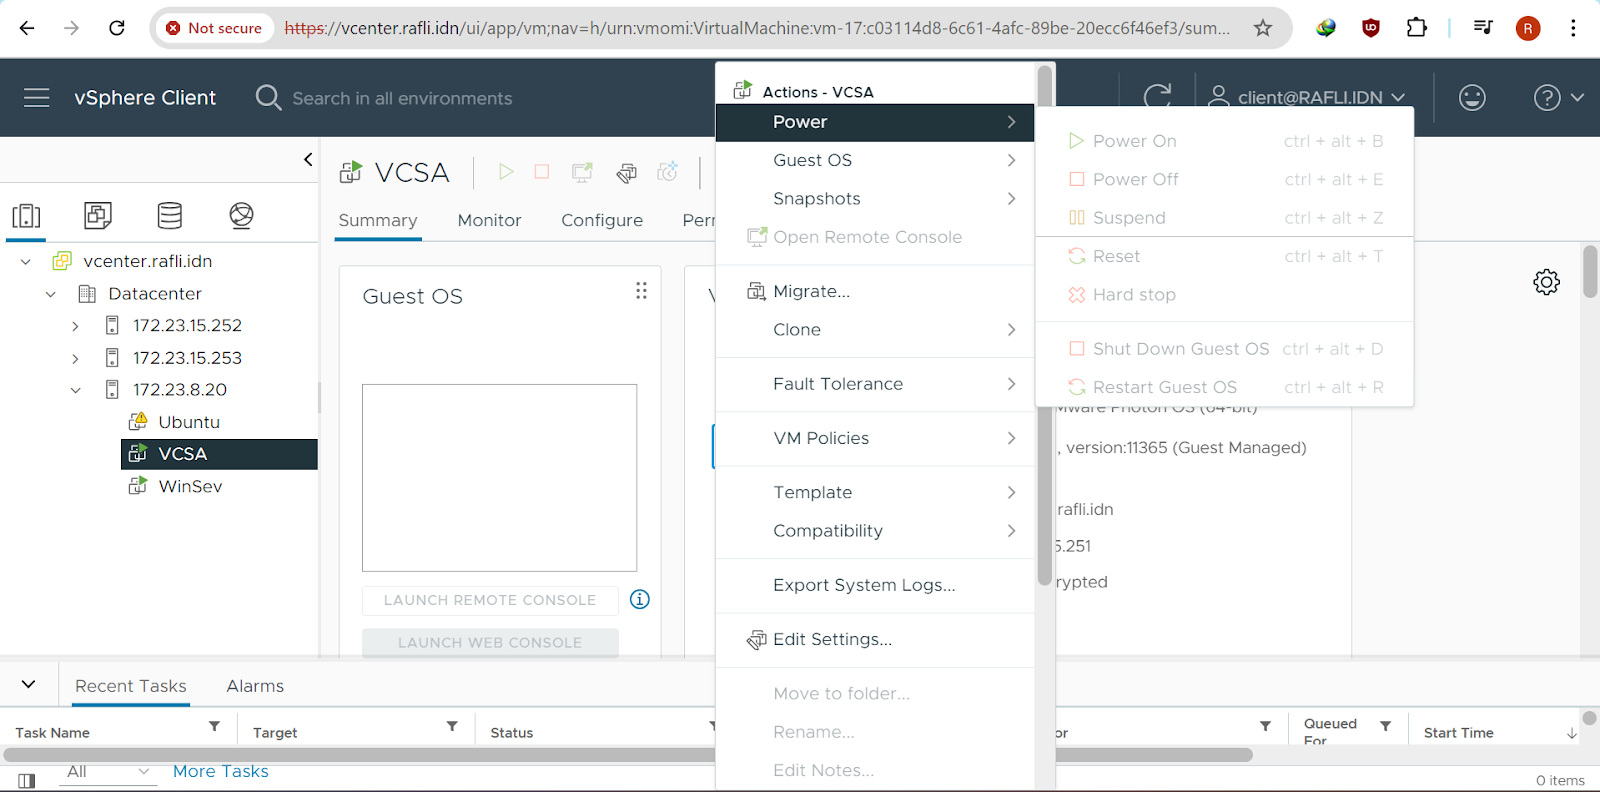Image resolution: width=1600 pixels, height=792 pixels.
Task: Switch to the Configure tab
Action: click(x=602, y=220)
